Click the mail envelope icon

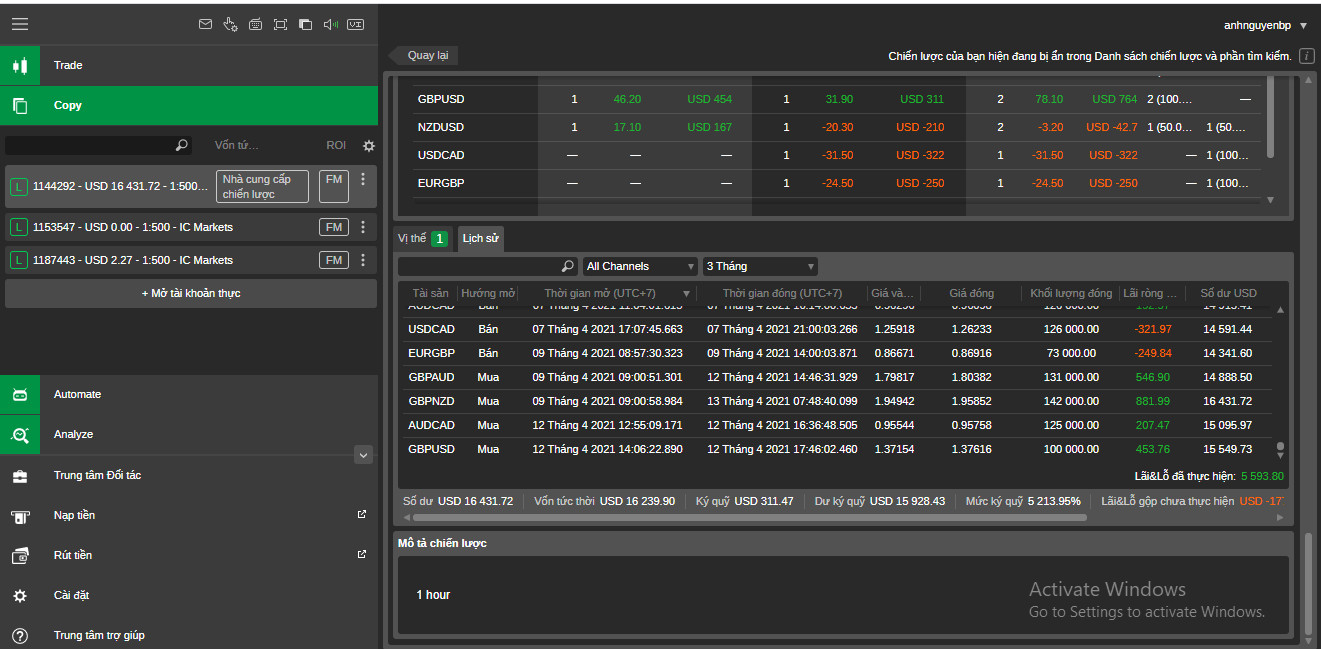[206, 24]
